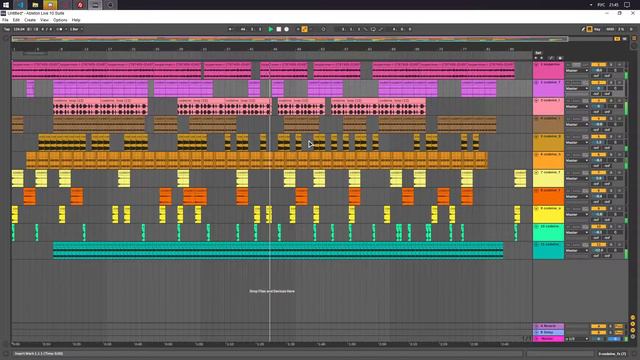Toggle the MIDI Map Mode switch
Image resolution: width=640 pixels, height=360 pixels.
pos(610,29)
